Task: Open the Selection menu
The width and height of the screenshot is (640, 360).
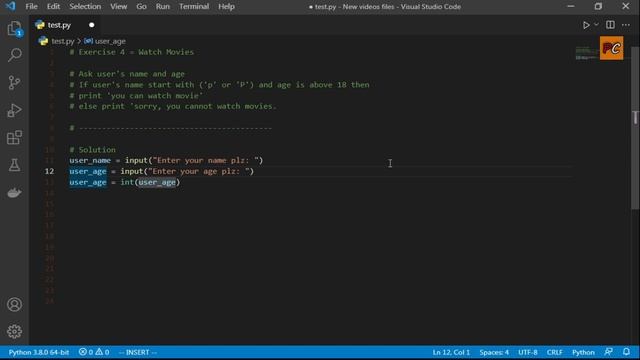Action: point(85,7)
